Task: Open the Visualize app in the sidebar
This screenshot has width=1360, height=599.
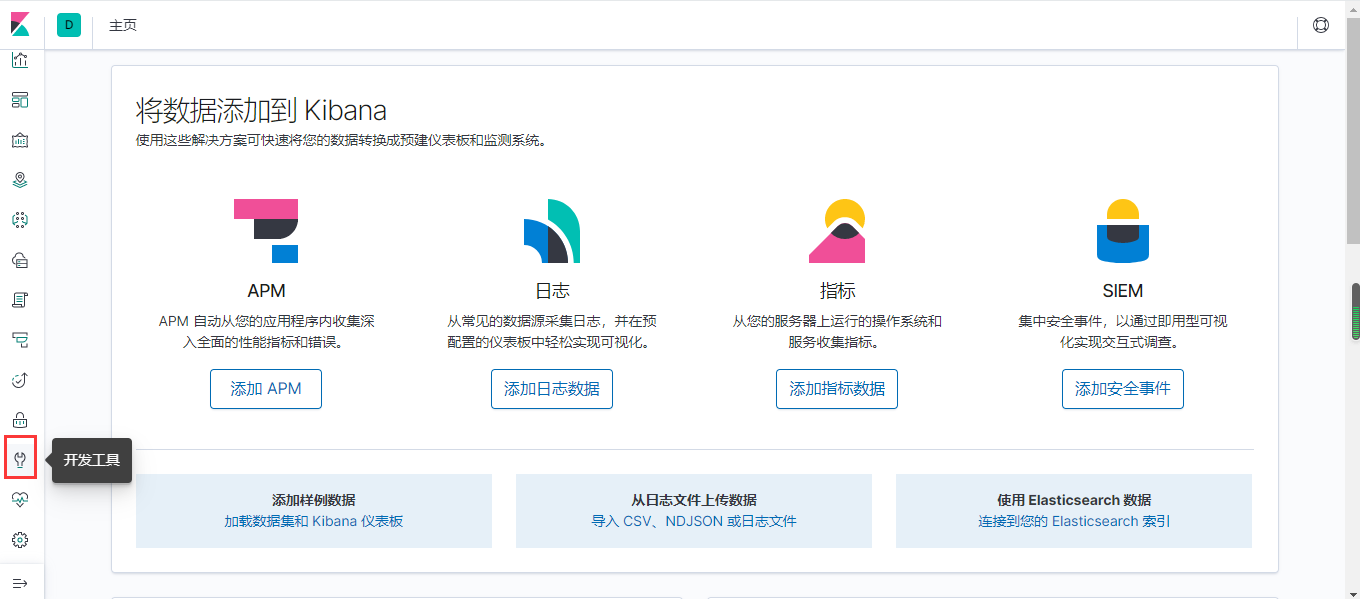Action: (20, 60)
